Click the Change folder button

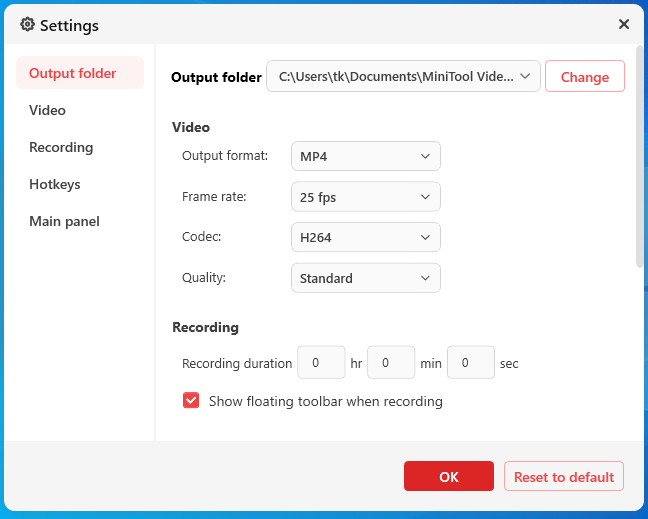584,76
